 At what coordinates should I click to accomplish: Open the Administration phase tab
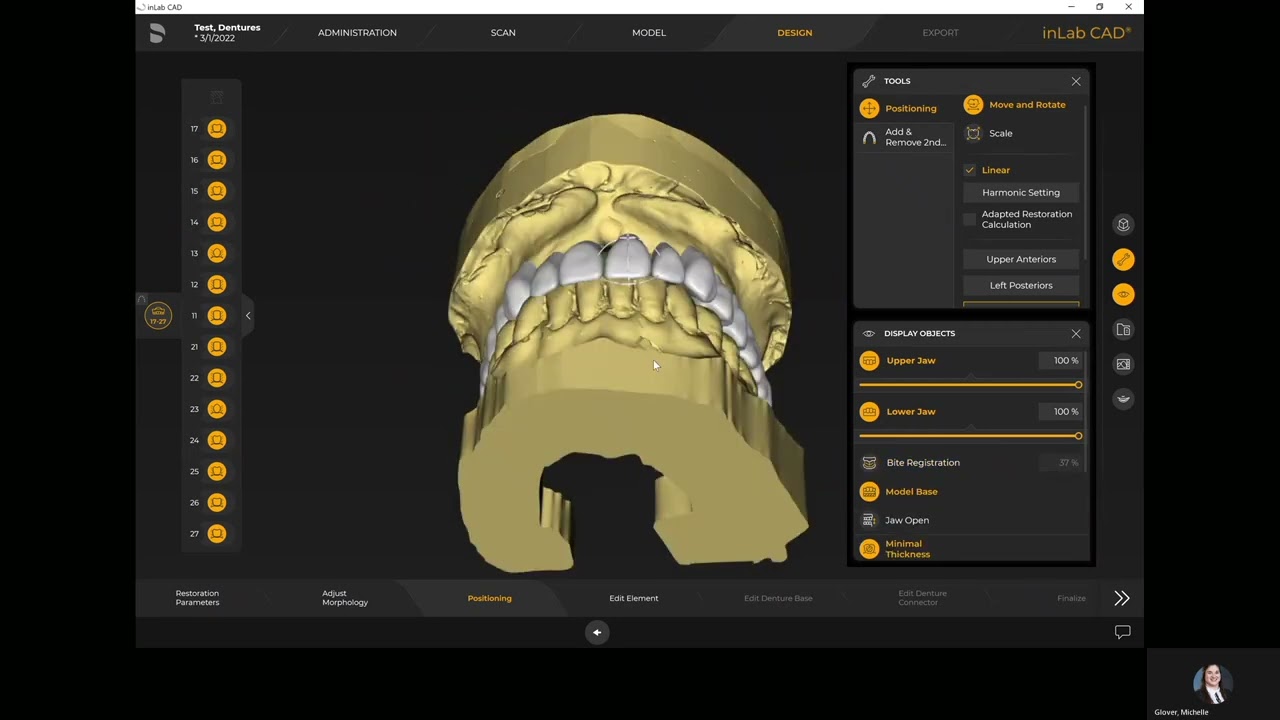[x=357, y=33]
